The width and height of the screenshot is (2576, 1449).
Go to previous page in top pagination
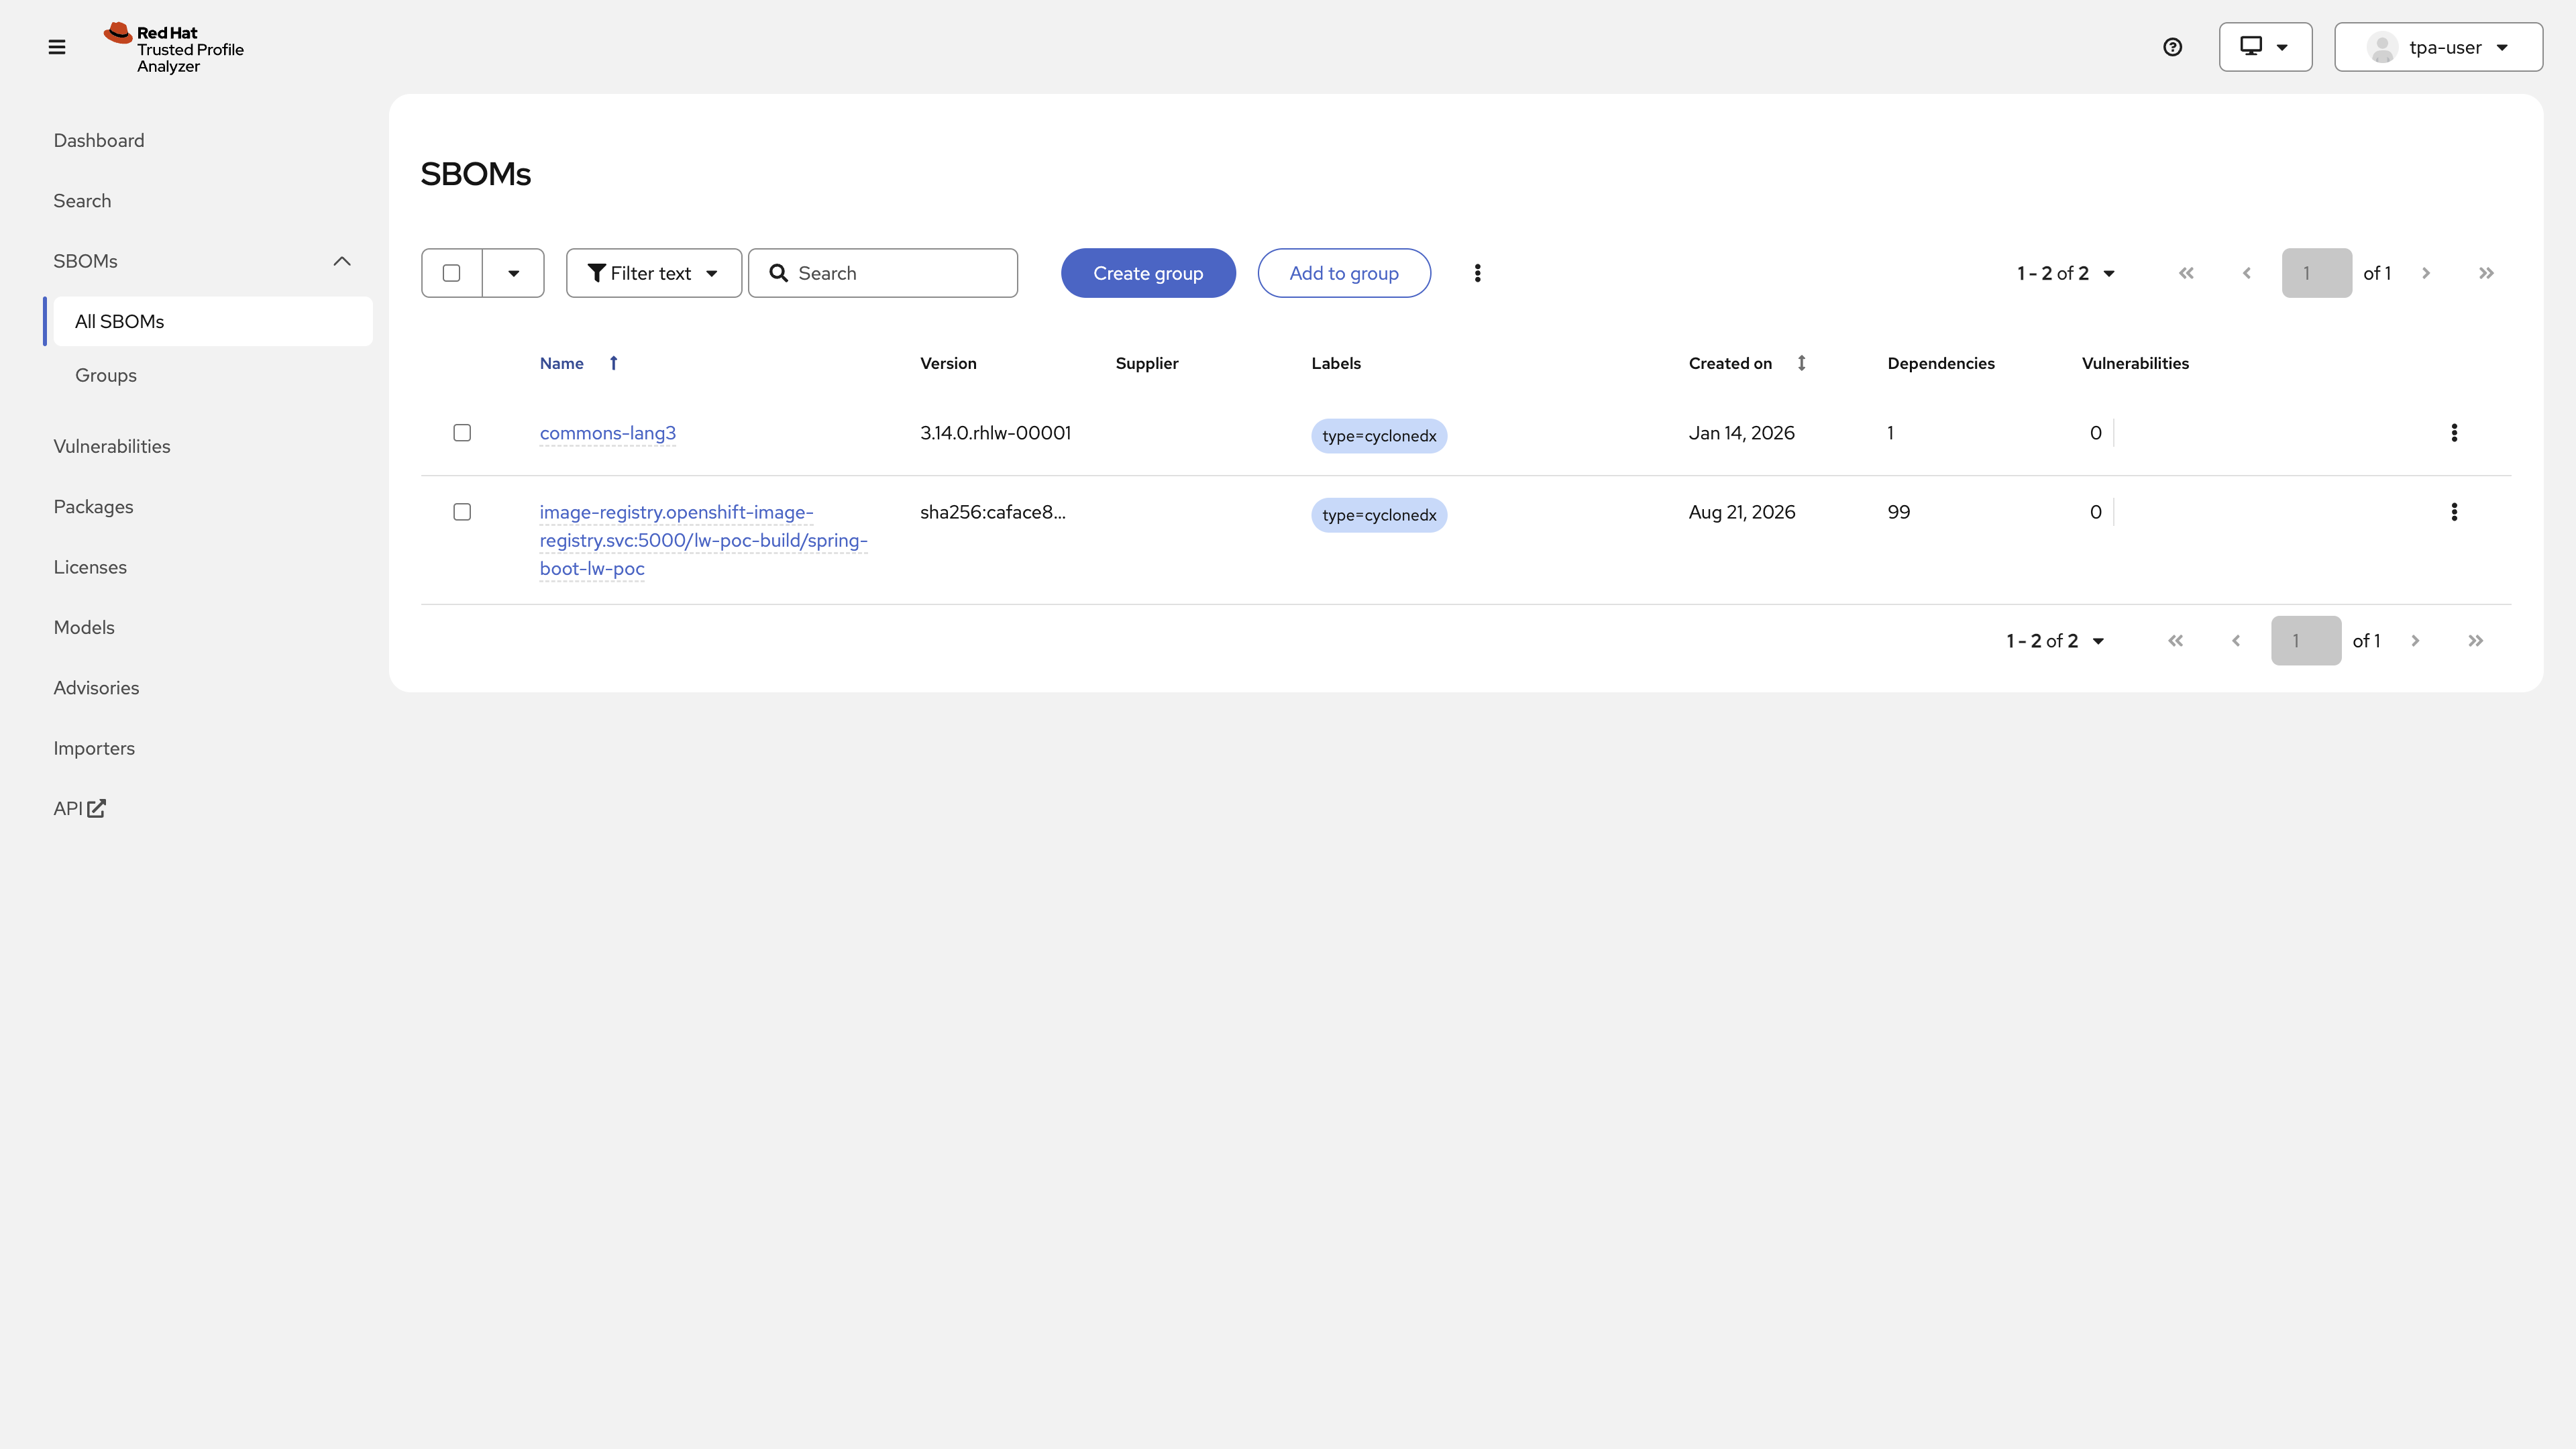(2246, 273)
